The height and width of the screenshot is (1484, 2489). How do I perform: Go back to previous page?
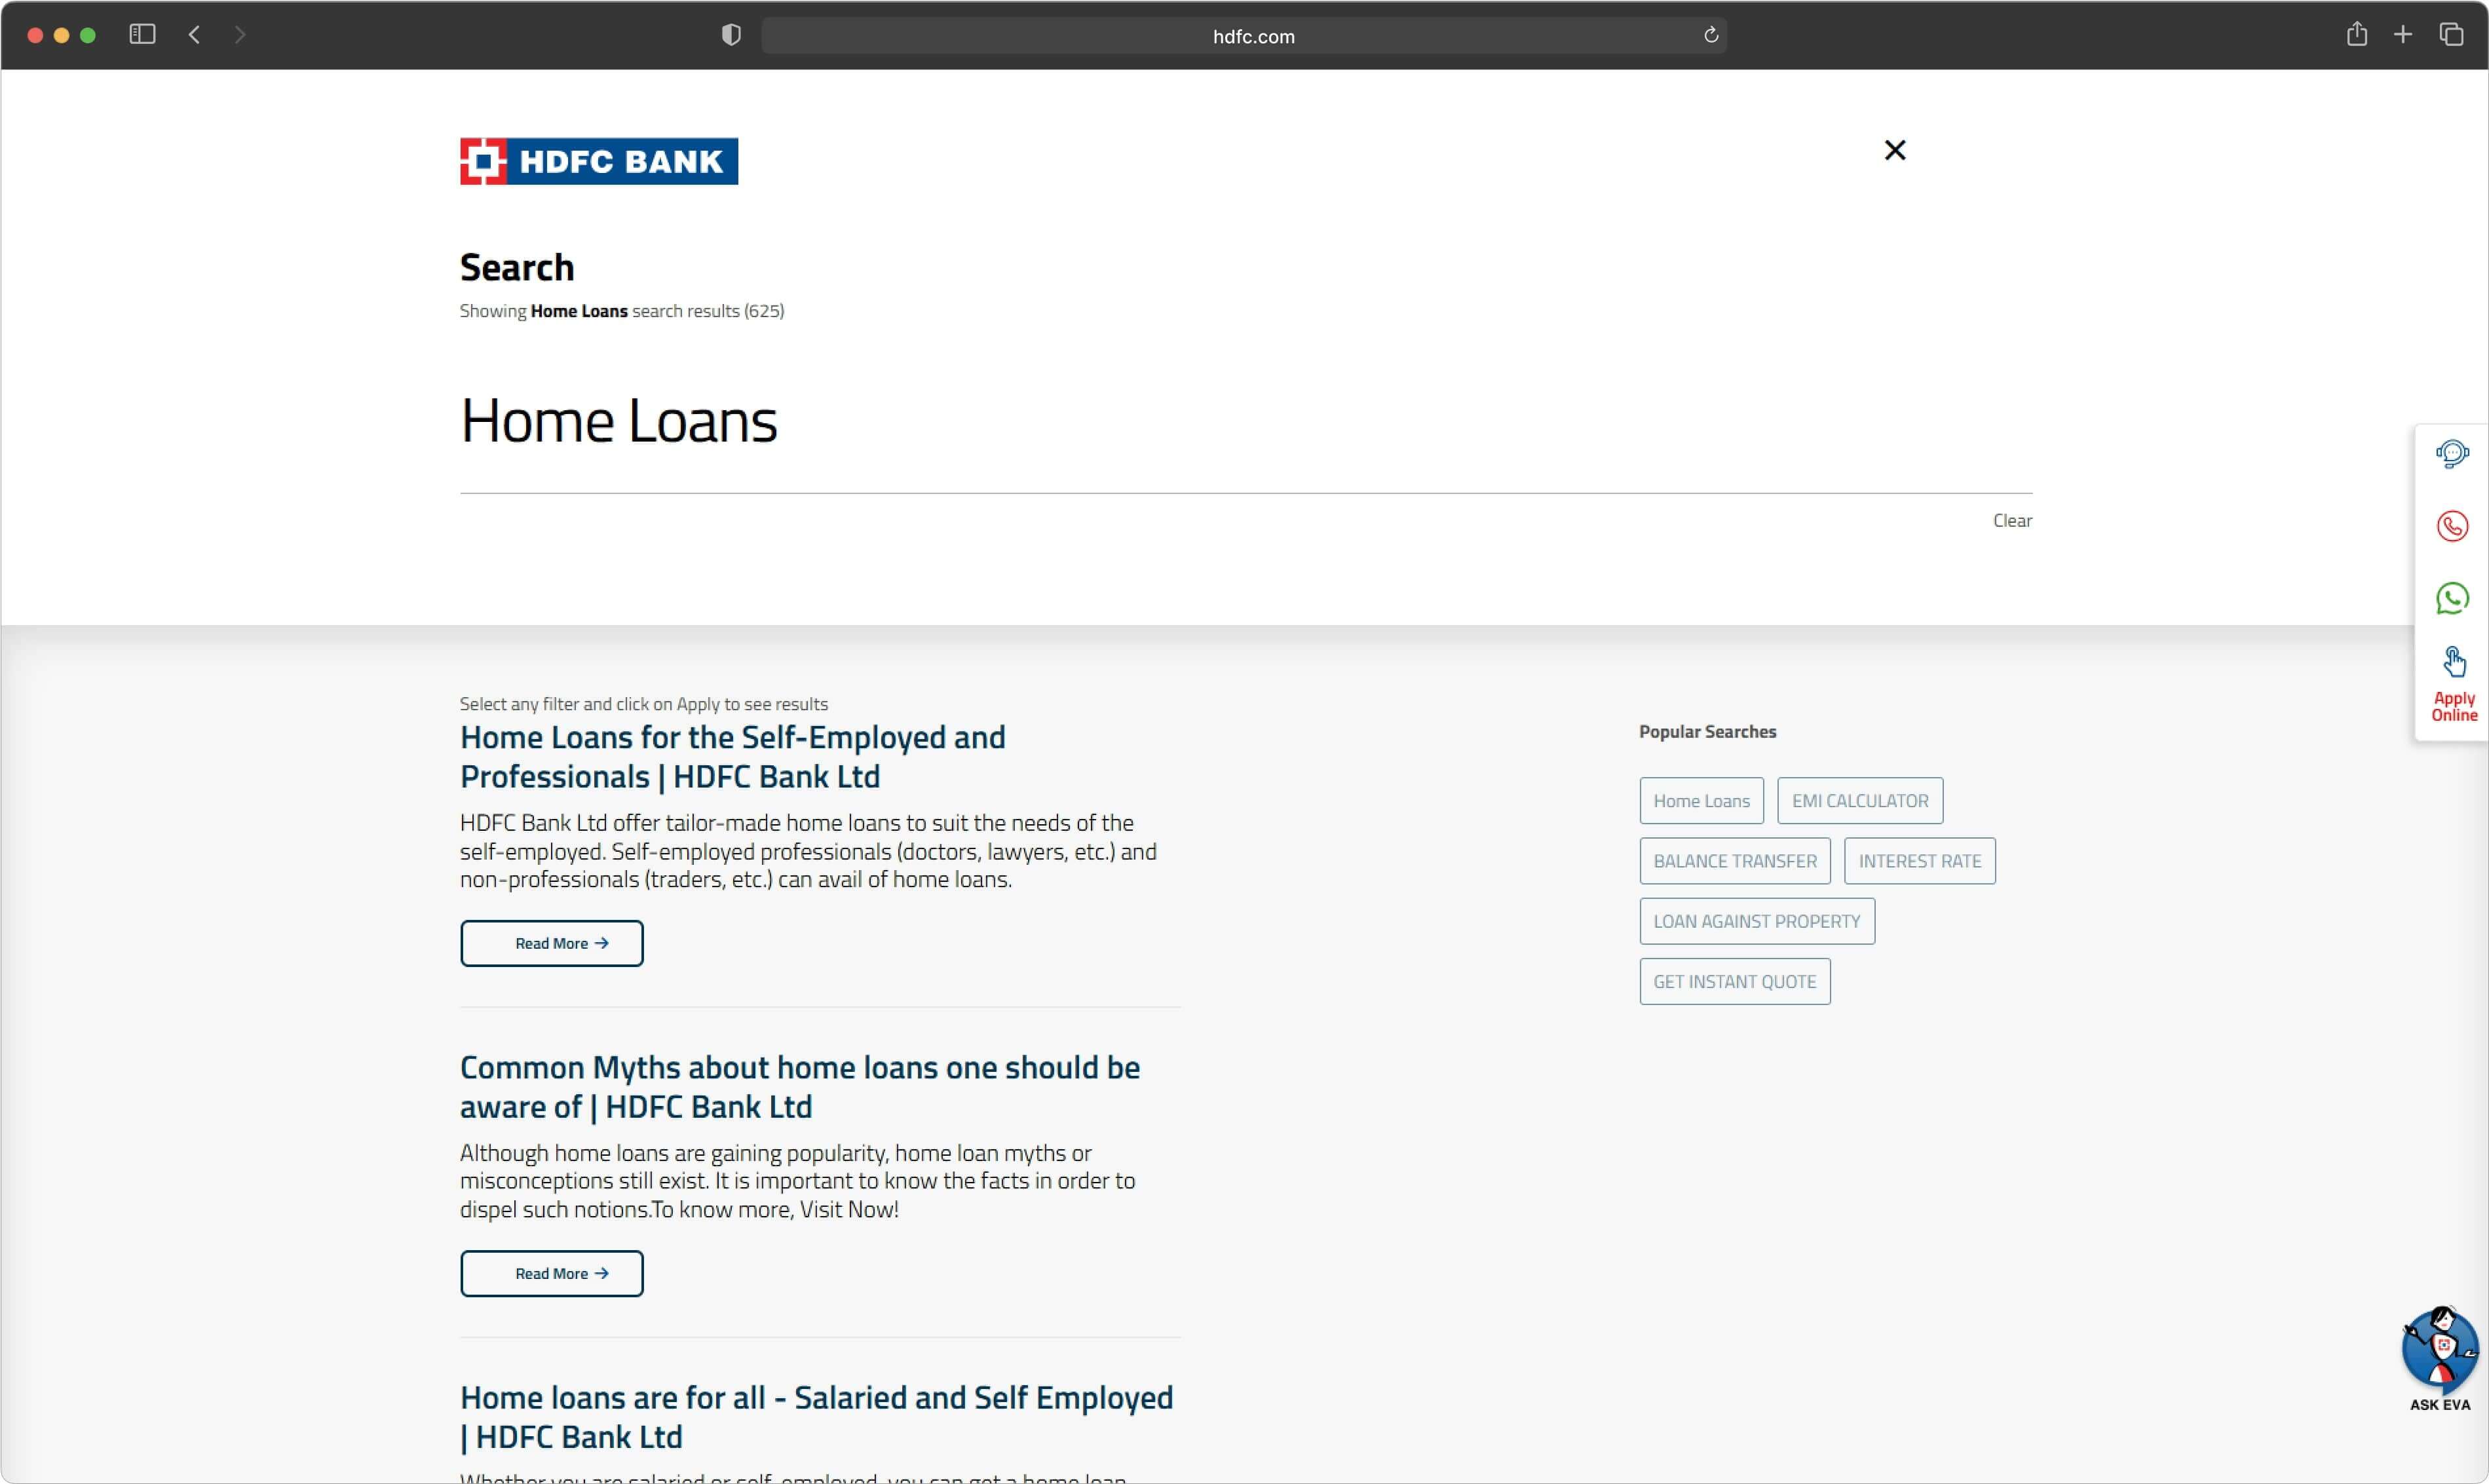[195, 35]
